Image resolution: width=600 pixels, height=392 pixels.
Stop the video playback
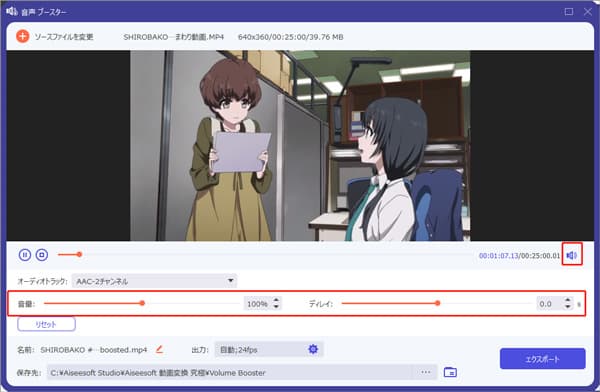click(42, 255)
